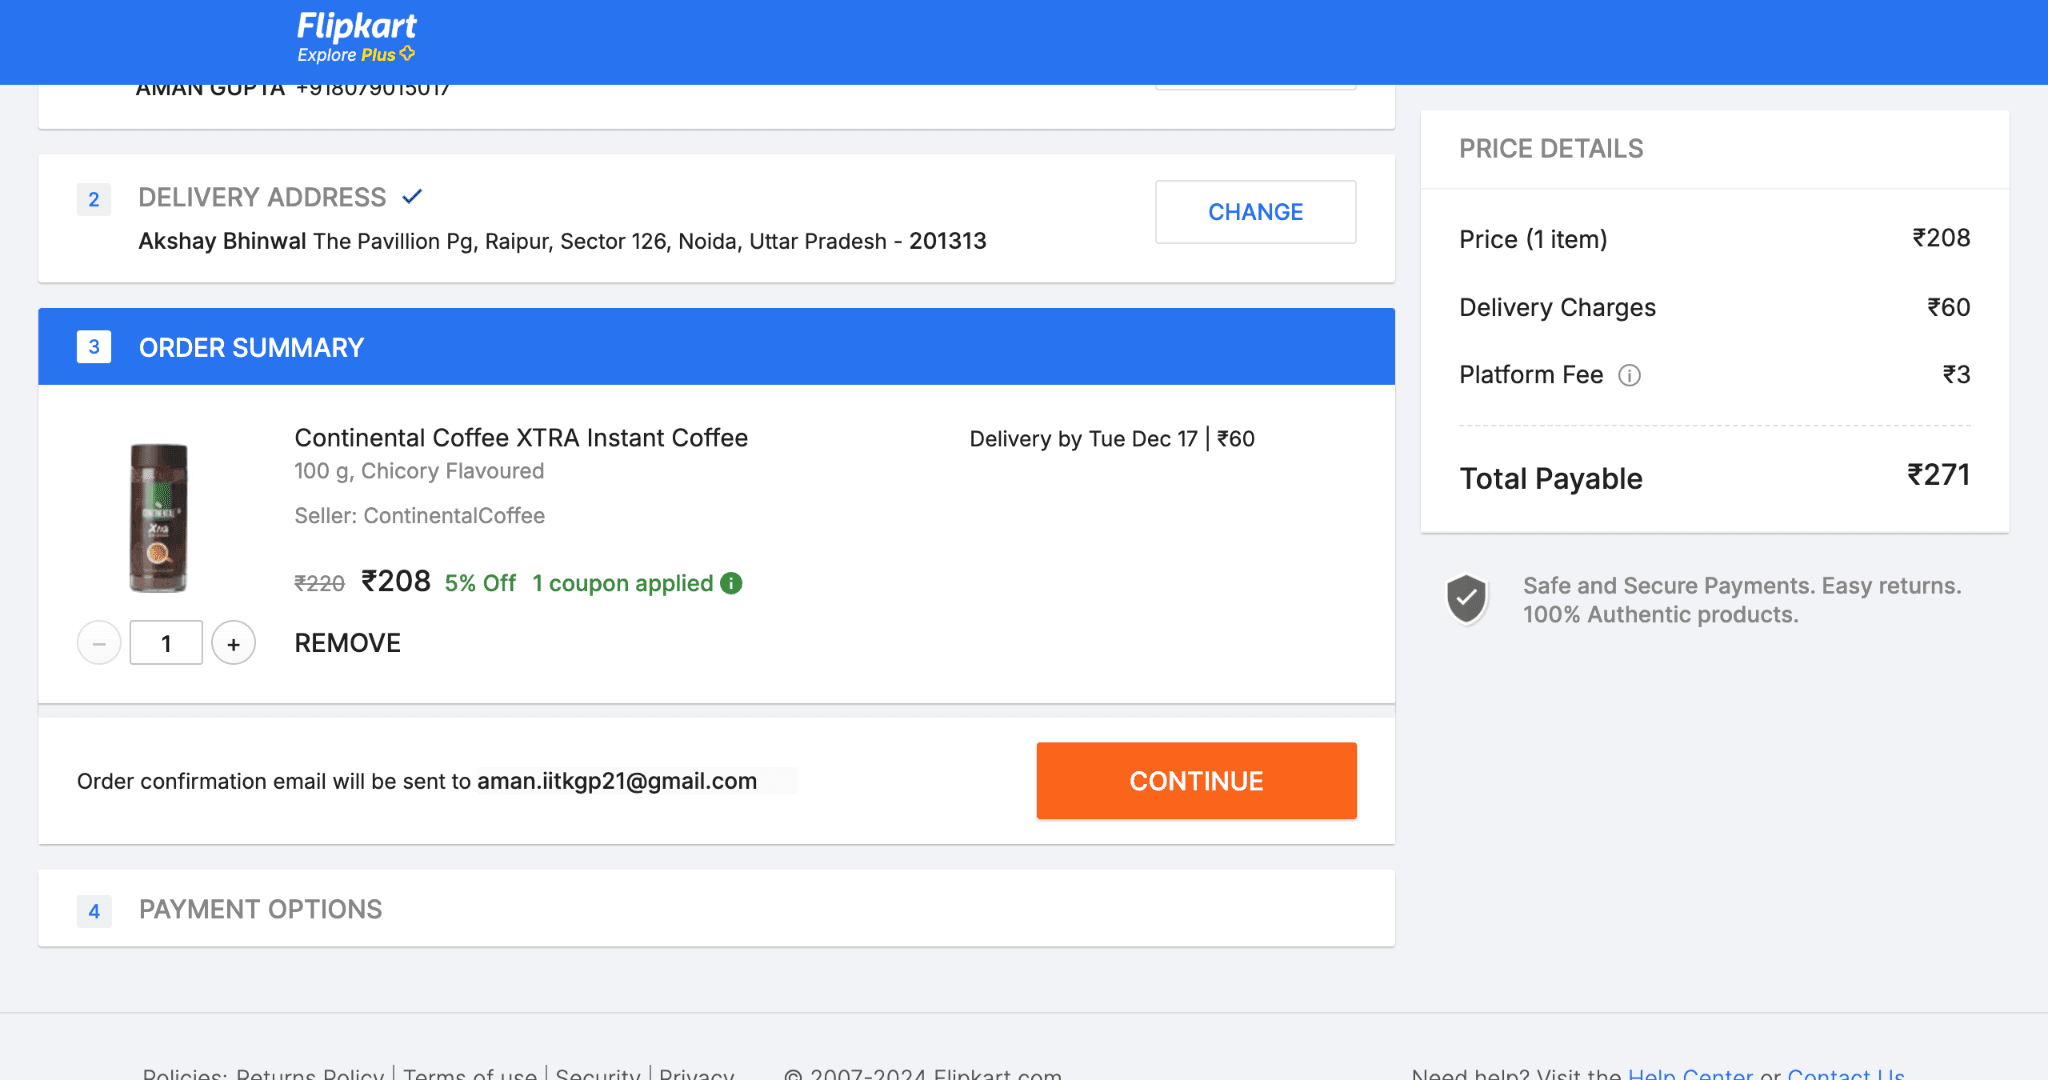The height and width of the screenshot is (1080, 2048).
Task: Click Delivery by Tue Dec 17 text
Action: click(x=1083, y=439)
